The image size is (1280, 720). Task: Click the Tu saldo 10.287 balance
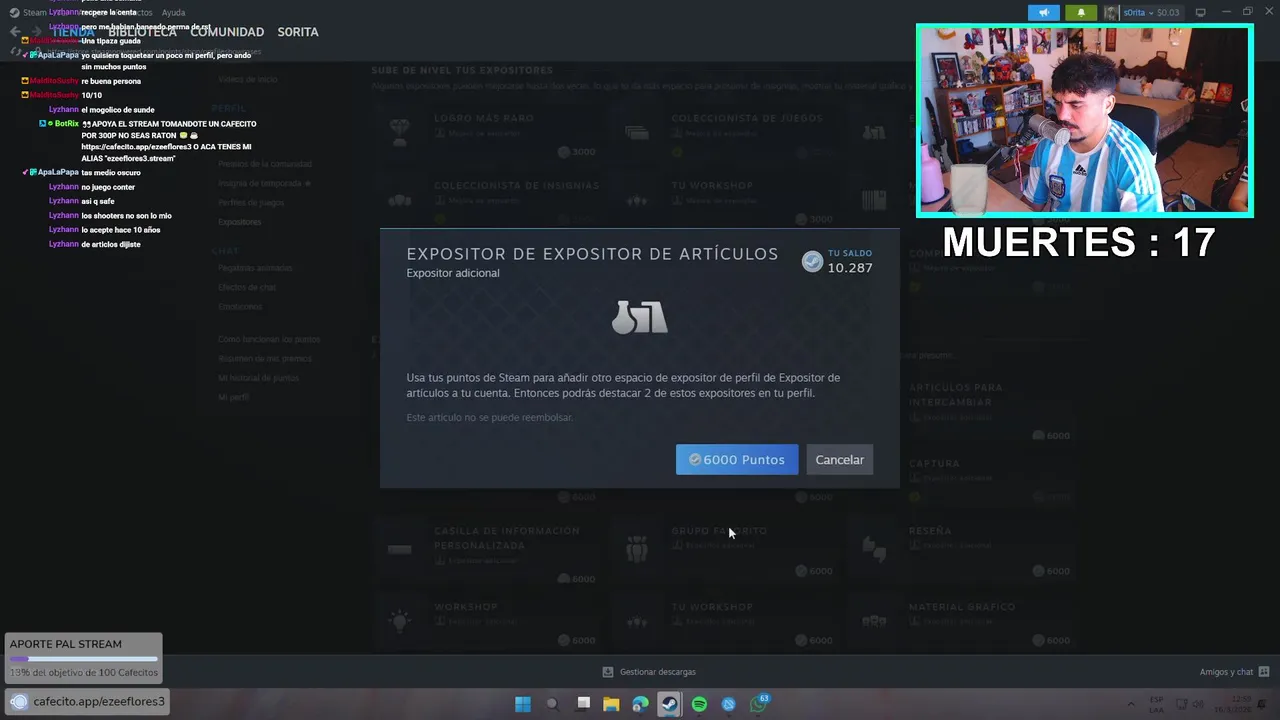849,262
